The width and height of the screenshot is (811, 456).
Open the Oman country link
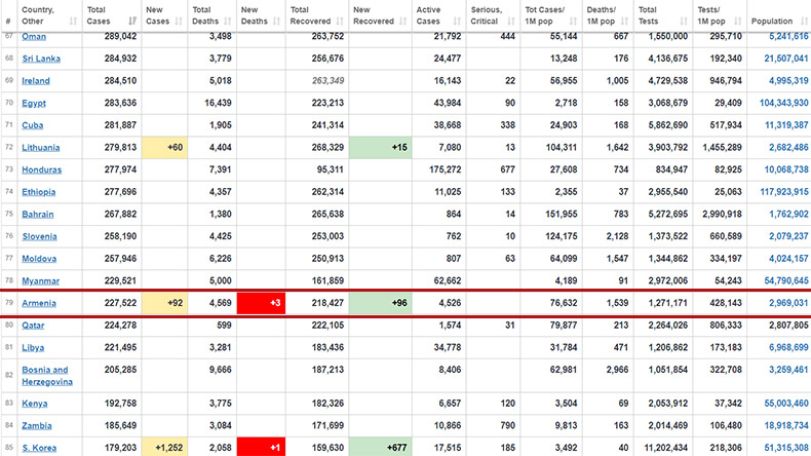point(34,37)
